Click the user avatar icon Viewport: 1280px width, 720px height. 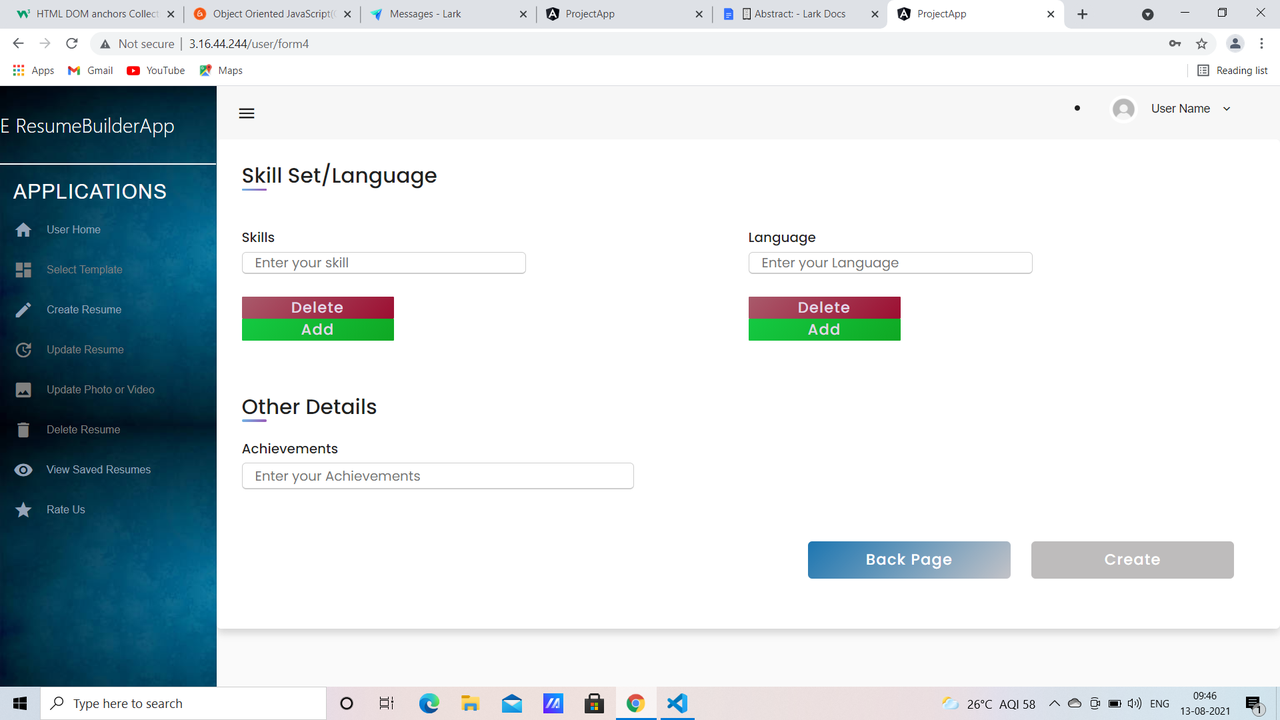point(1124,109)
